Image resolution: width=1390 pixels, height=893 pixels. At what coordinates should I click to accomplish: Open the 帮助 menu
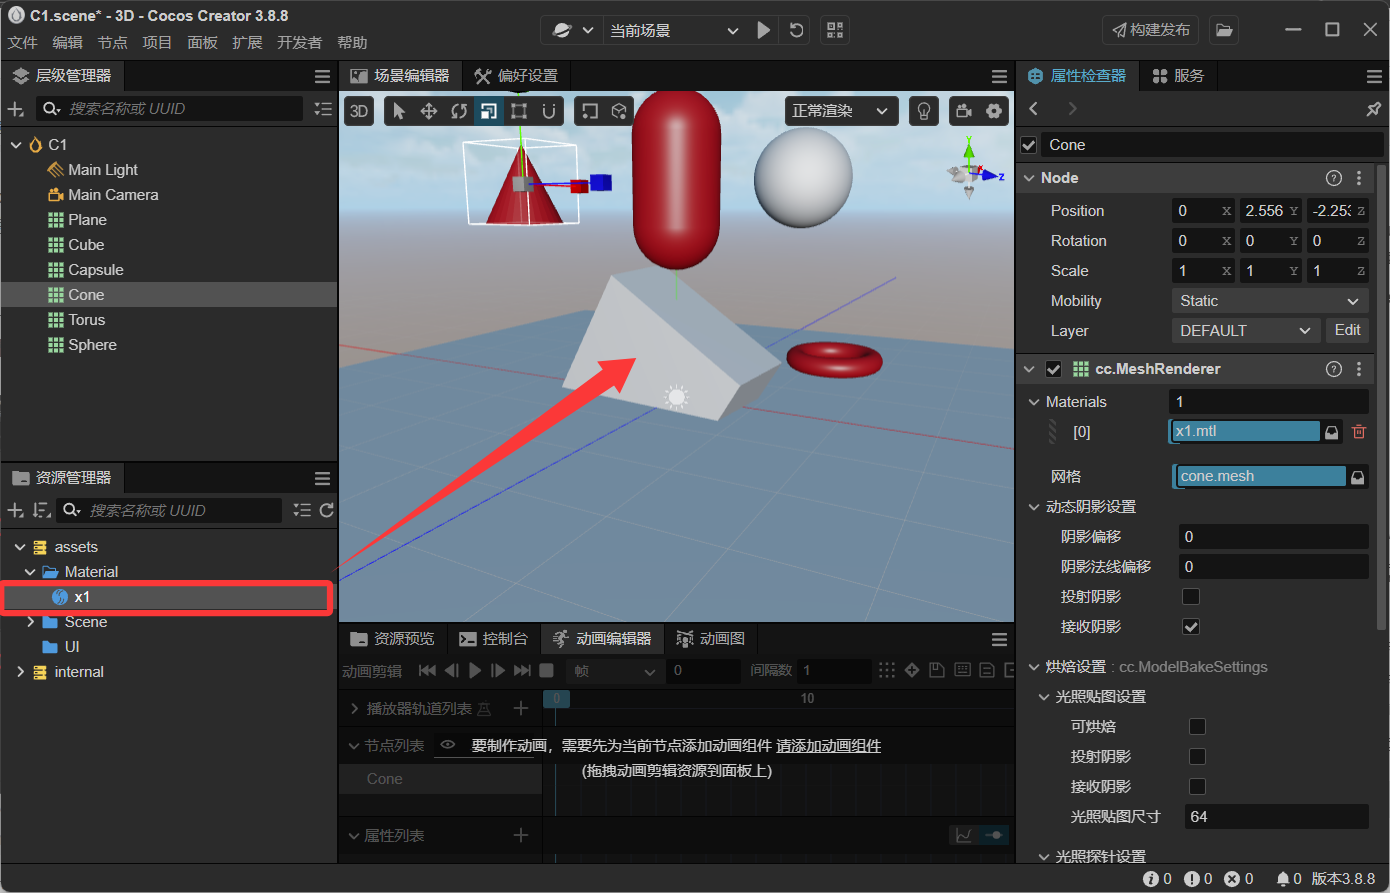point(352,42)
